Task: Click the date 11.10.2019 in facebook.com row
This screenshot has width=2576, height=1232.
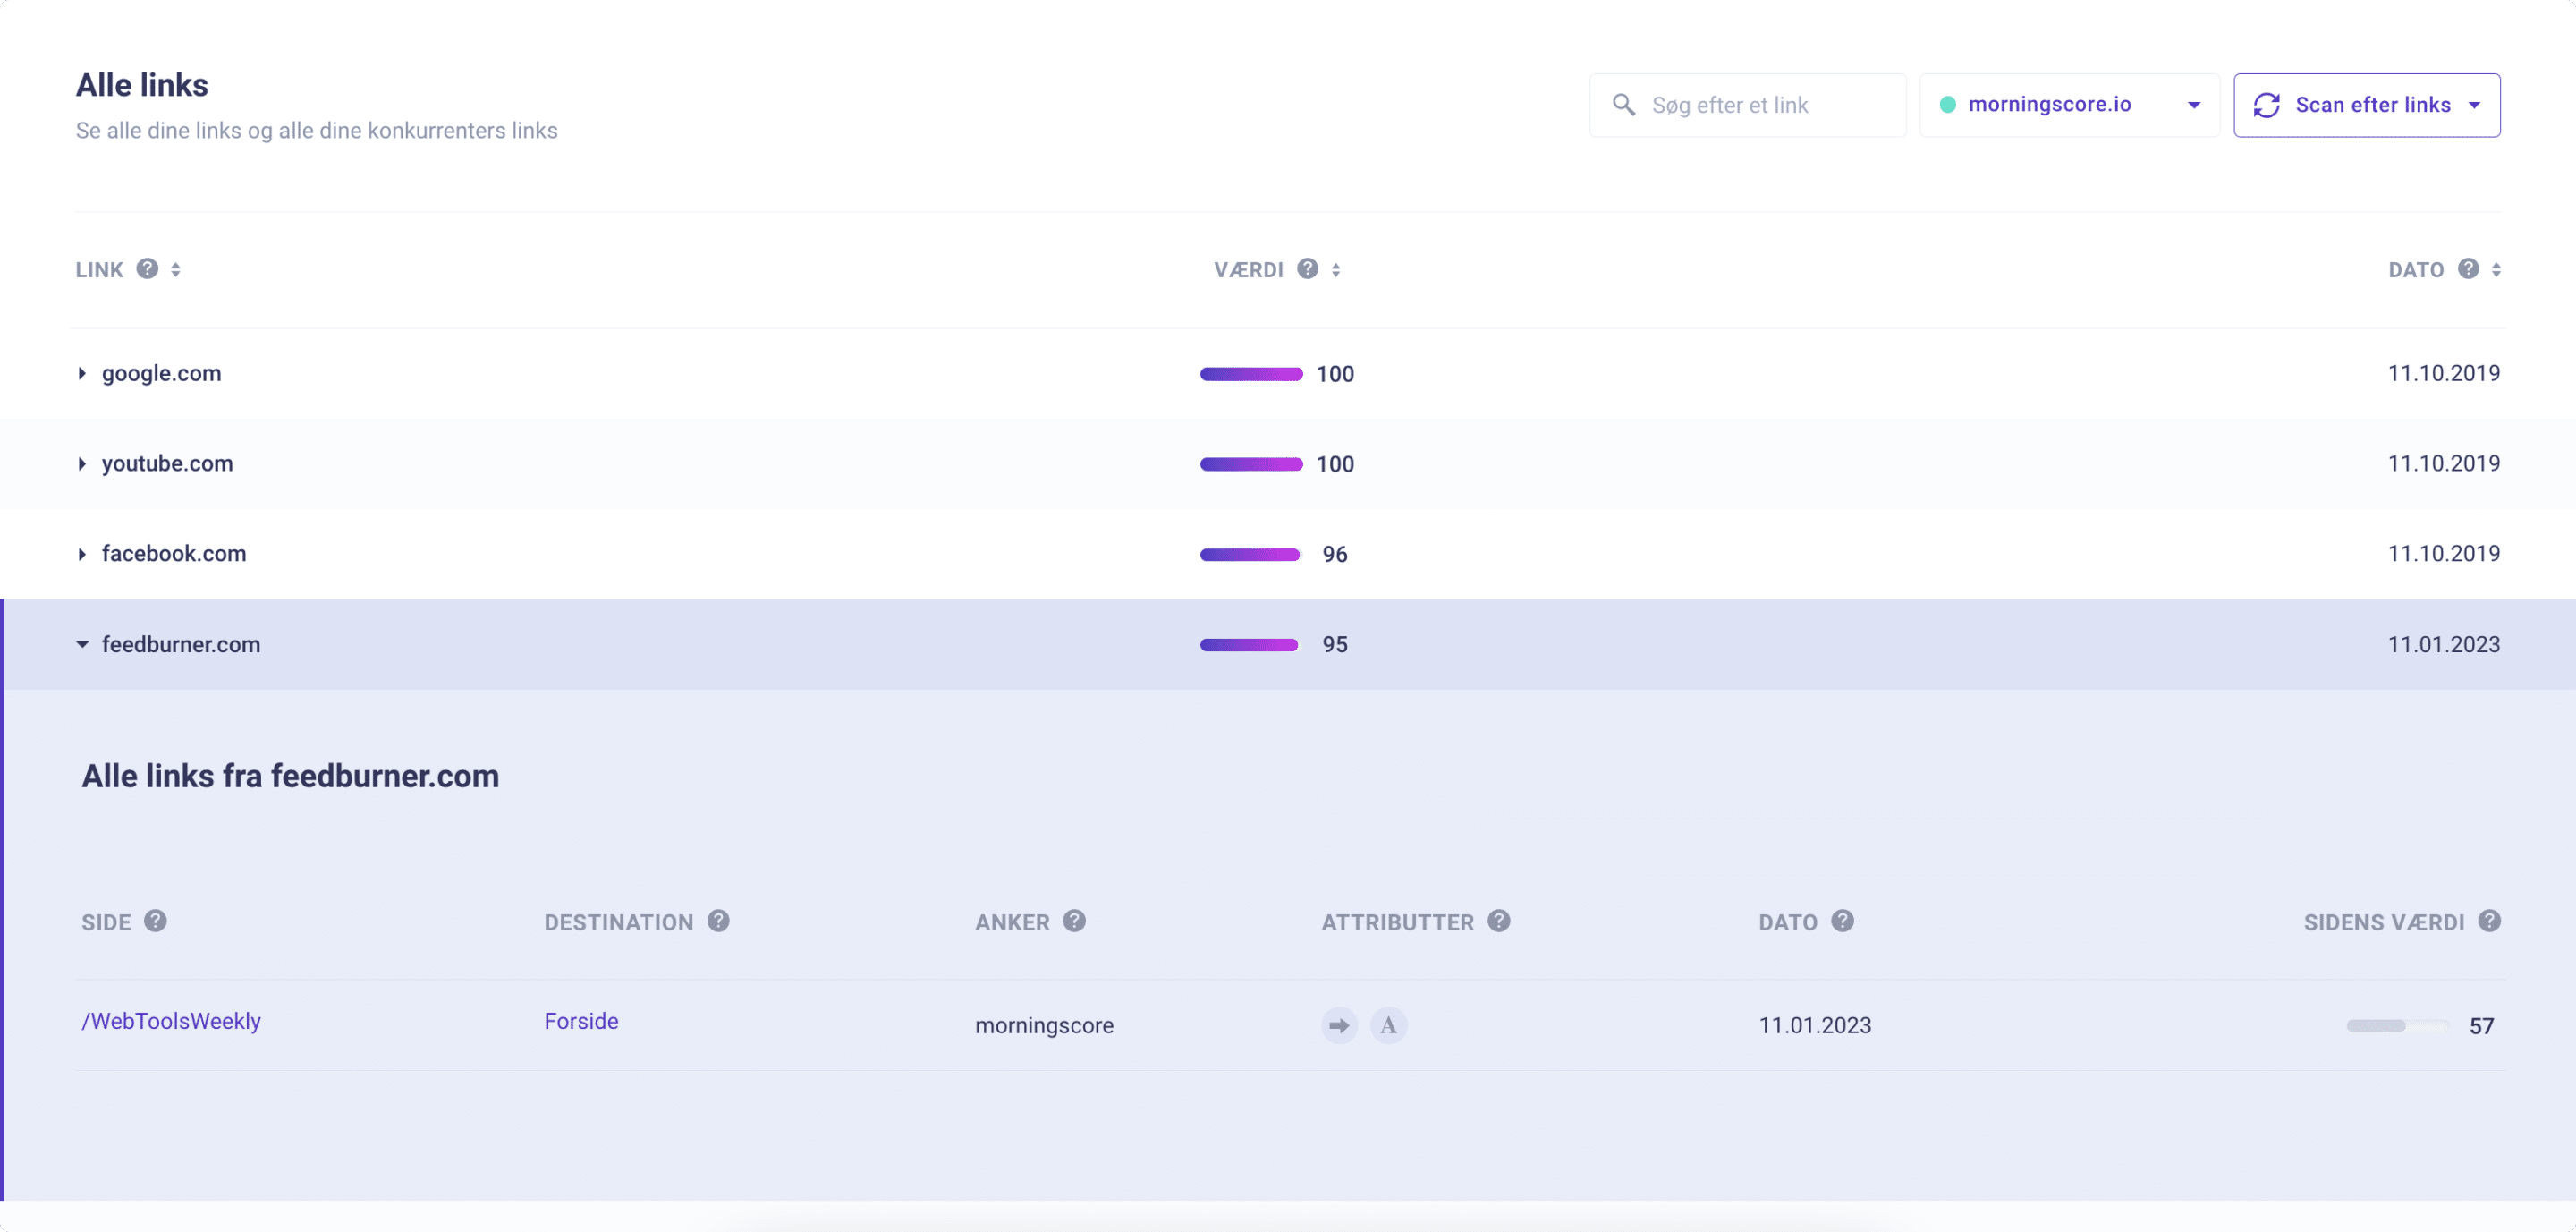Action: click(x=2444, y=554)
